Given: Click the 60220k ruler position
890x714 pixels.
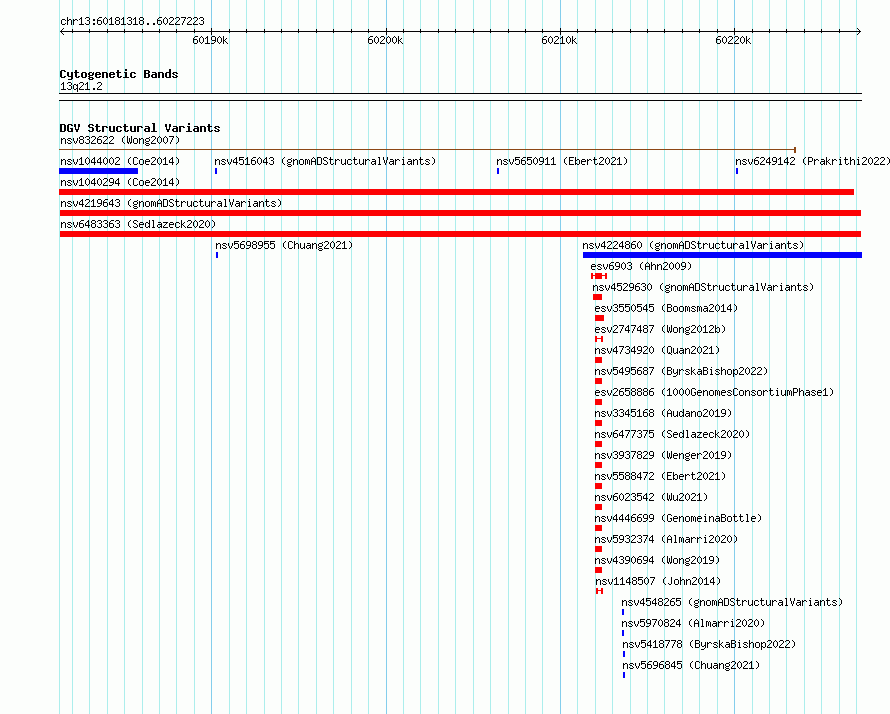Looking at the screenshot, I should coord(733,40).
